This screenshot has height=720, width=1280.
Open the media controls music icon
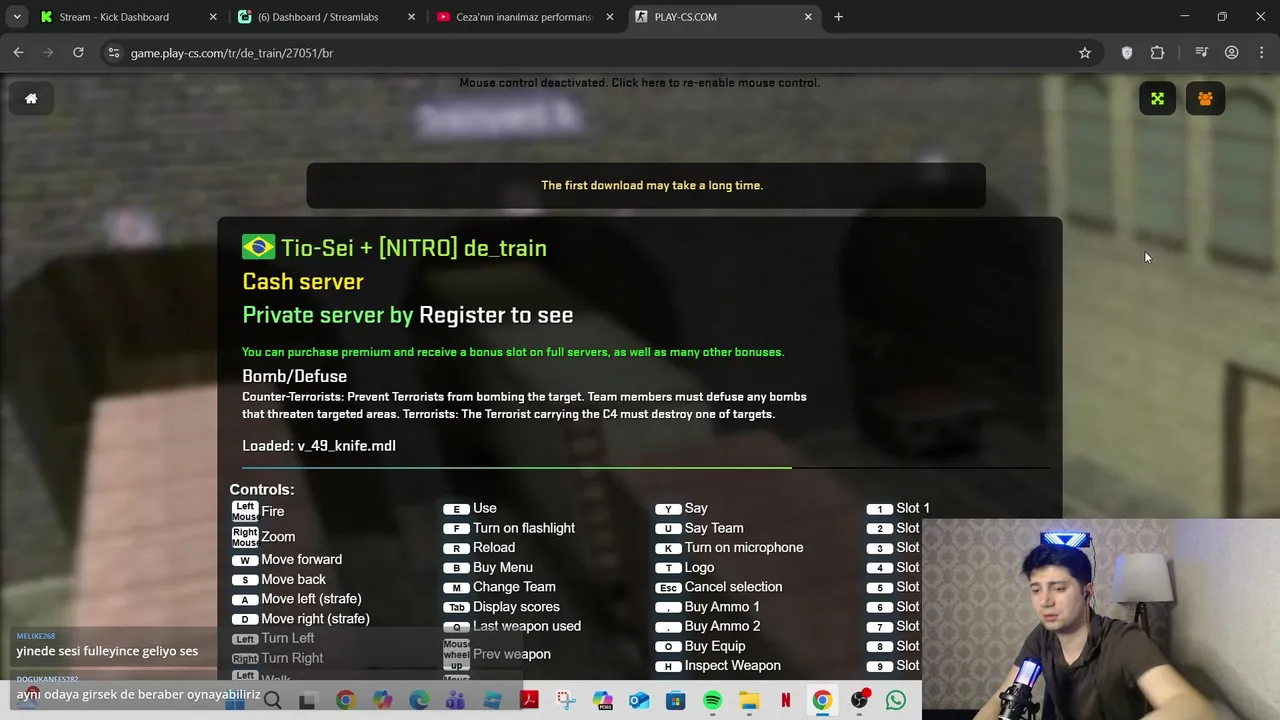[x=1201, y=53]
